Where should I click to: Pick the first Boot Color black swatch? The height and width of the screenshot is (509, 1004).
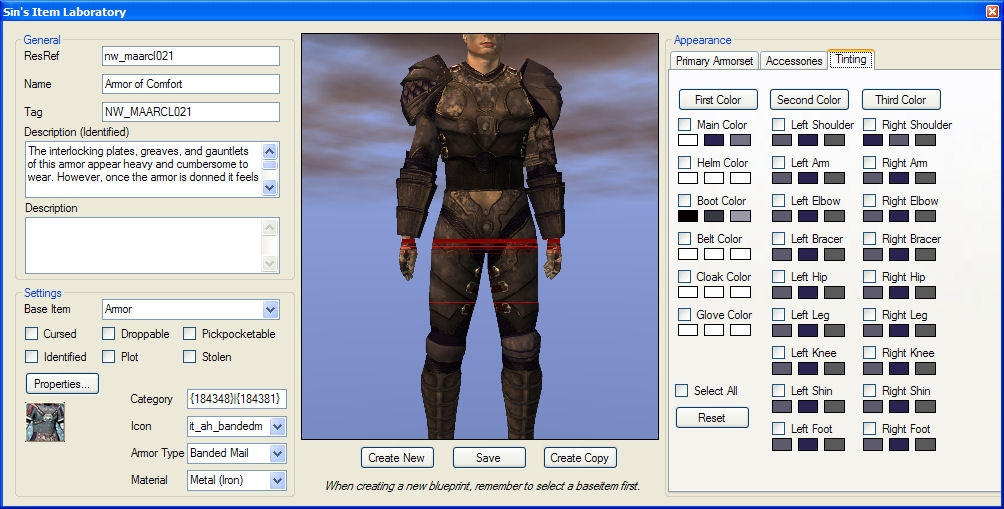(x=688, y=216)
